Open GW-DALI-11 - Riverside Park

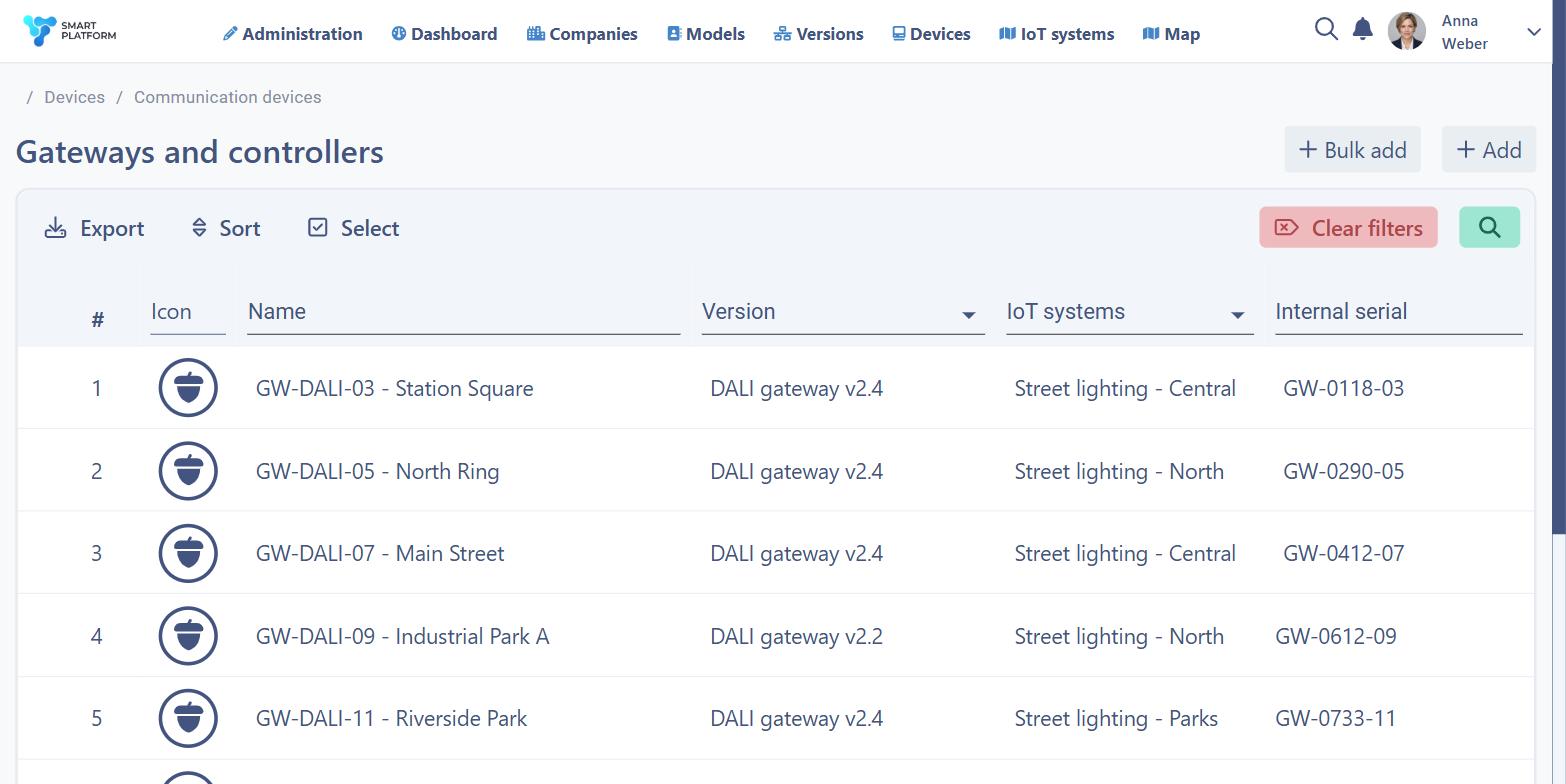click(391, 719)
